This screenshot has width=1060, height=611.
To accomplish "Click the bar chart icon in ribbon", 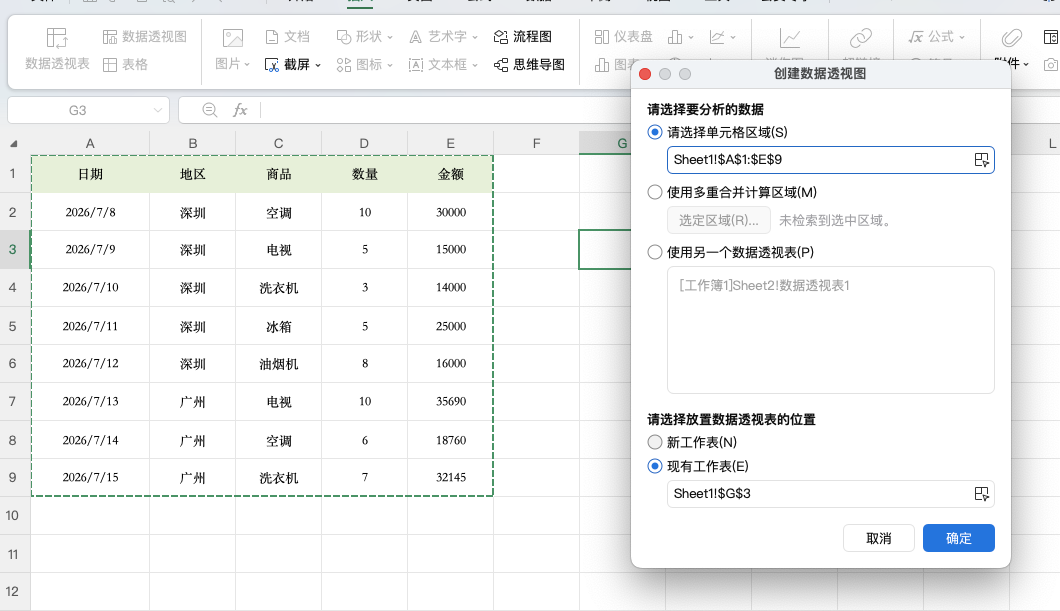I will pos(675,37).
